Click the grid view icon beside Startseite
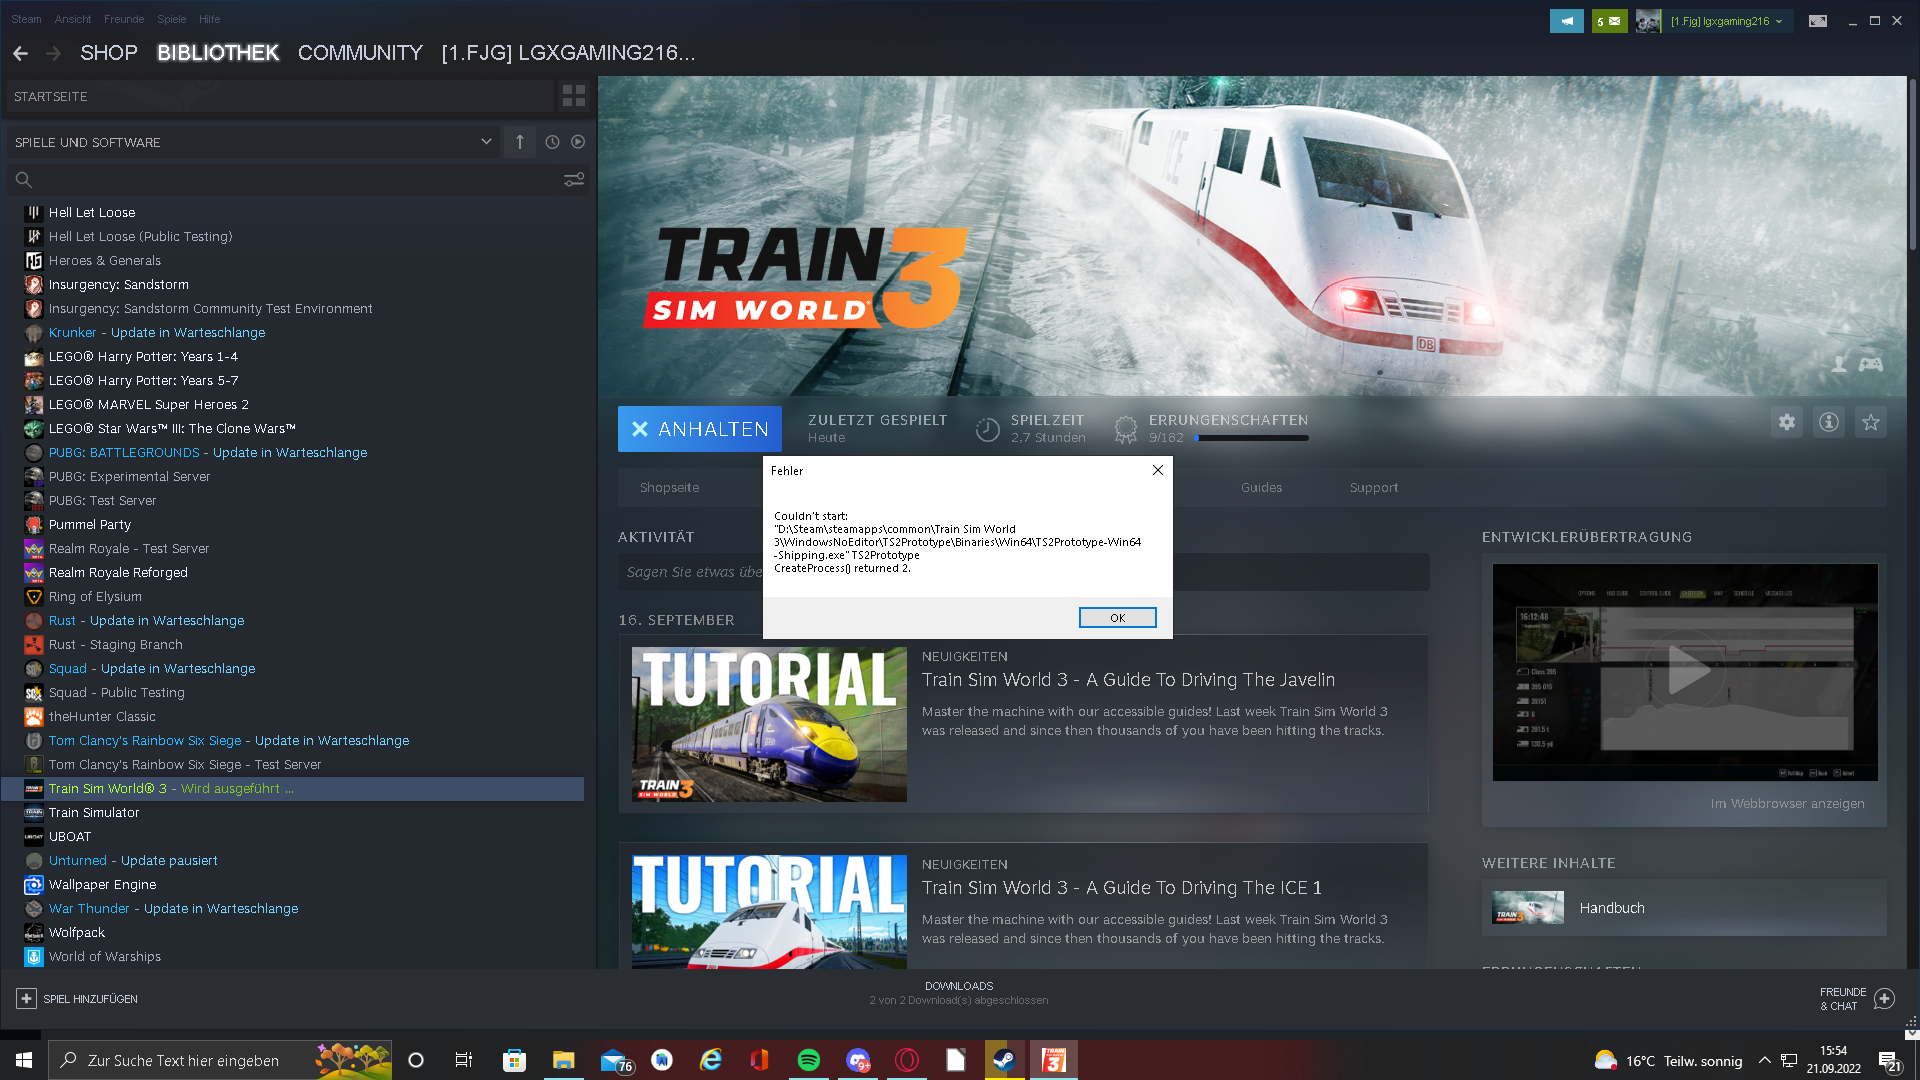Image resolution: width=1920 pixels, height=1080 pixels. pyautogui.click(x=573, y=96)
